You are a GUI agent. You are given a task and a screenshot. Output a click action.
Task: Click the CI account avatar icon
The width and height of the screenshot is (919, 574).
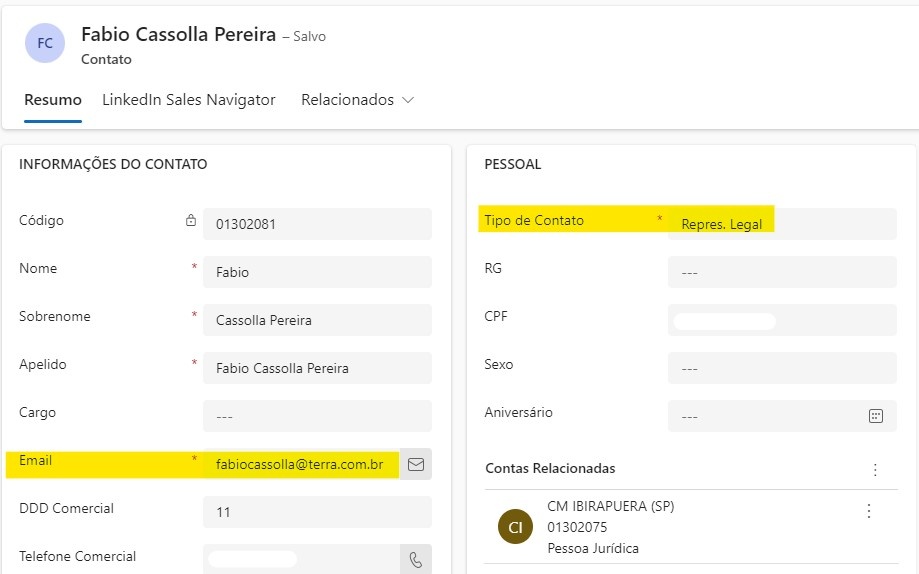pos(515,527)
